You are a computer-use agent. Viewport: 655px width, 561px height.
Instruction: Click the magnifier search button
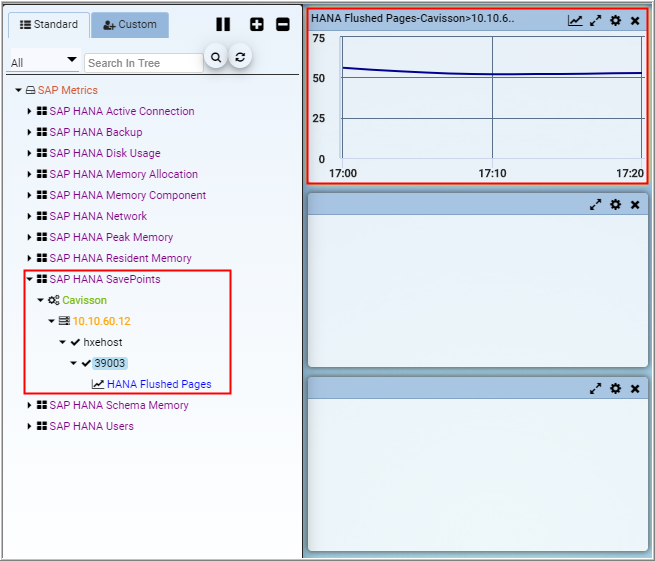(216, 57)
